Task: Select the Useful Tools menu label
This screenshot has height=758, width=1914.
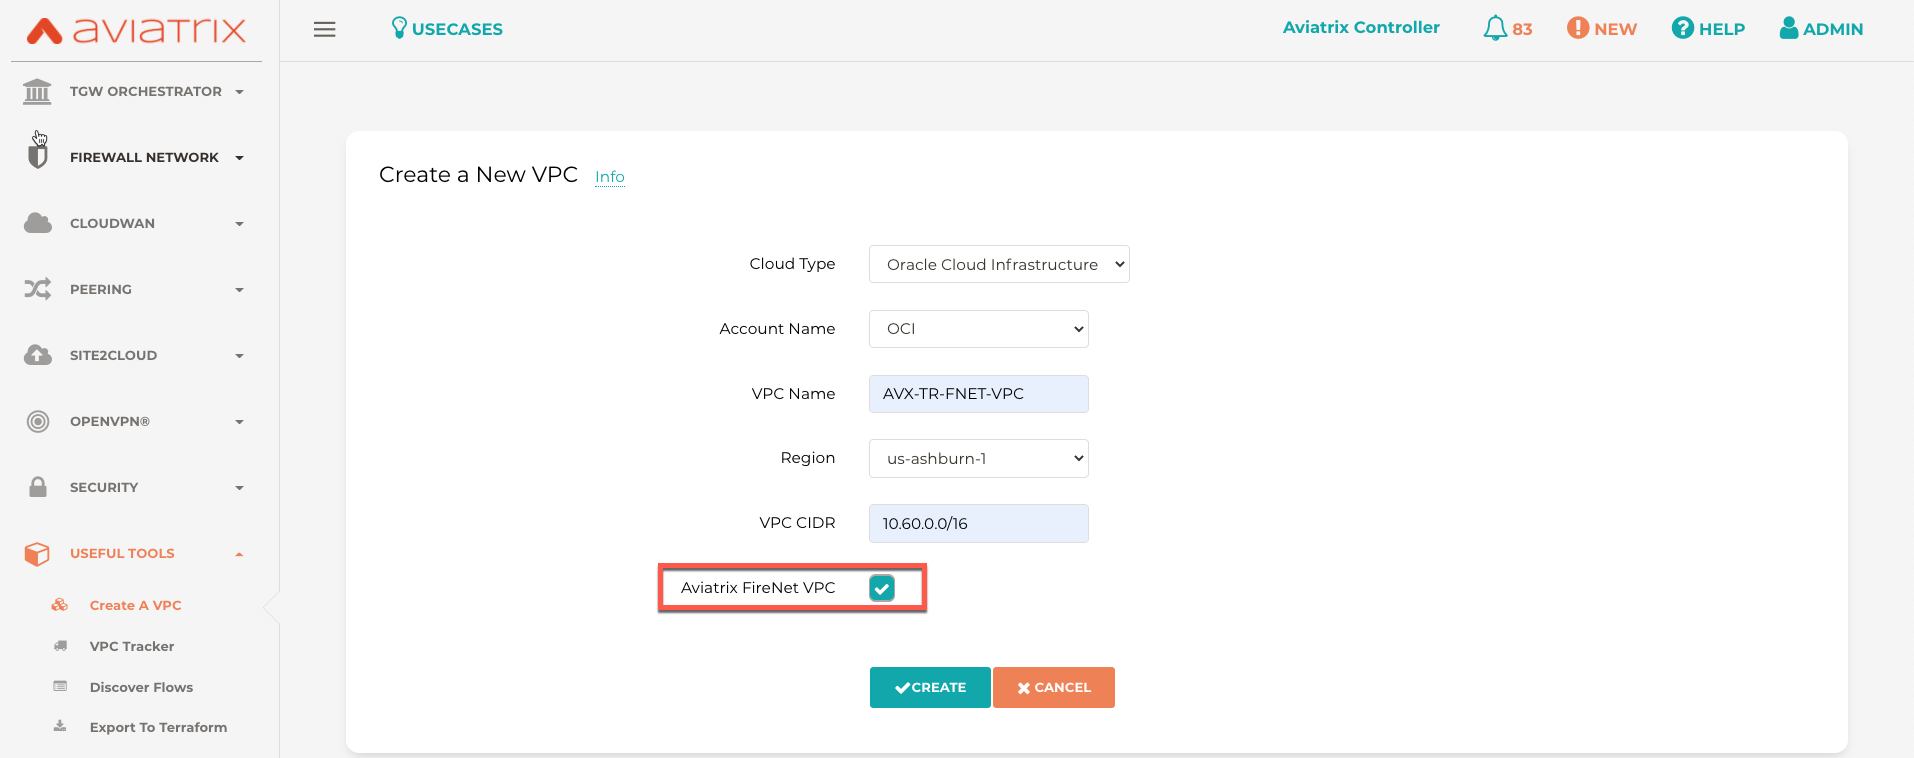Action: 122,553
